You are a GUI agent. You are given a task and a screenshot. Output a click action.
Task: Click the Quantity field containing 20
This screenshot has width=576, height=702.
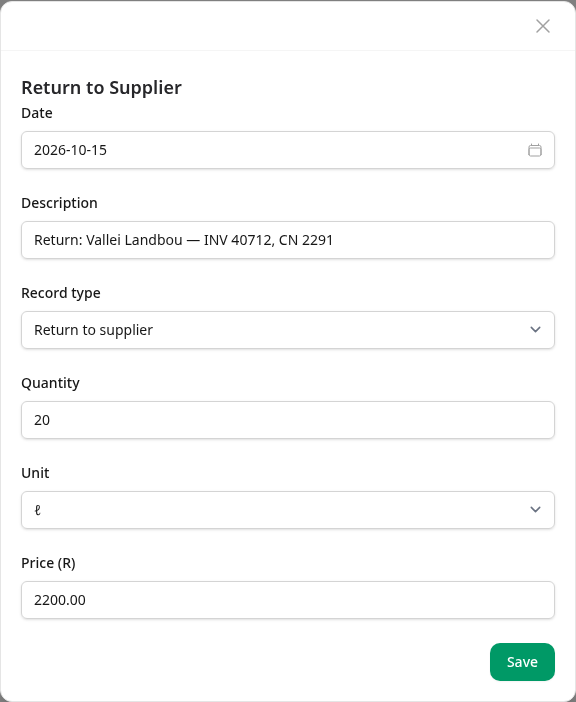(x=288, y=420)
